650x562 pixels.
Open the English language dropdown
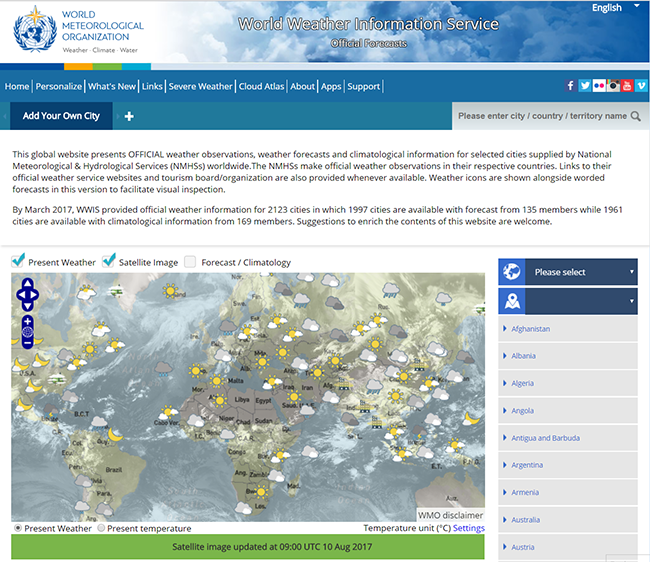(x=615, y=7)
